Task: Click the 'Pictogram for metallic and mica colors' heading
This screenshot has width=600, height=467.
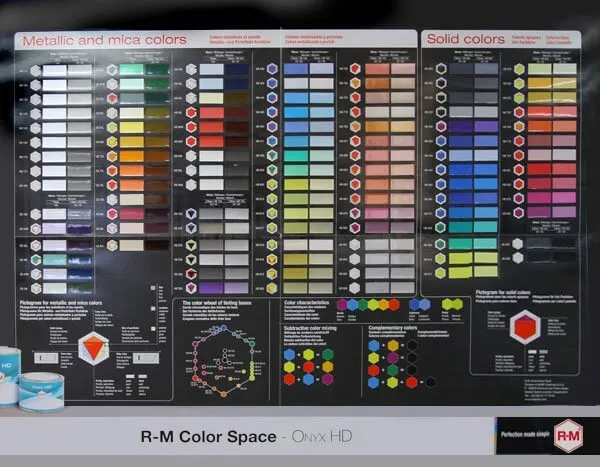Action: tap(61, 303)
